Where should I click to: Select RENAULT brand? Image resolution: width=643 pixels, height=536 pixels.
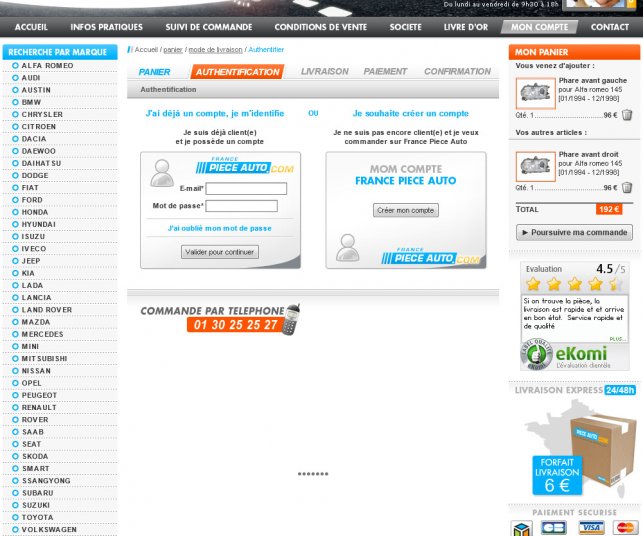(x=39, y=408)
